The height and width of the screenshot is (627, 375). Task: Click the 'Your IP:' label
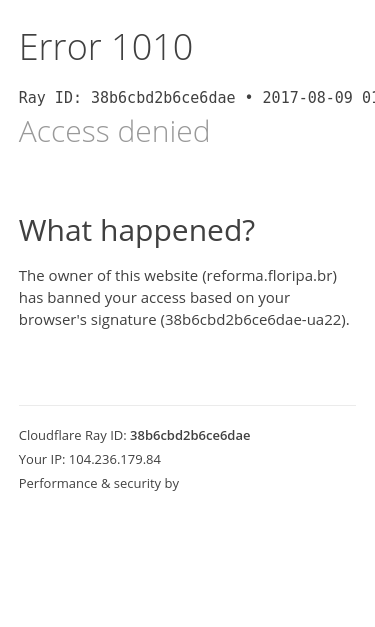[x=42, y=459]
